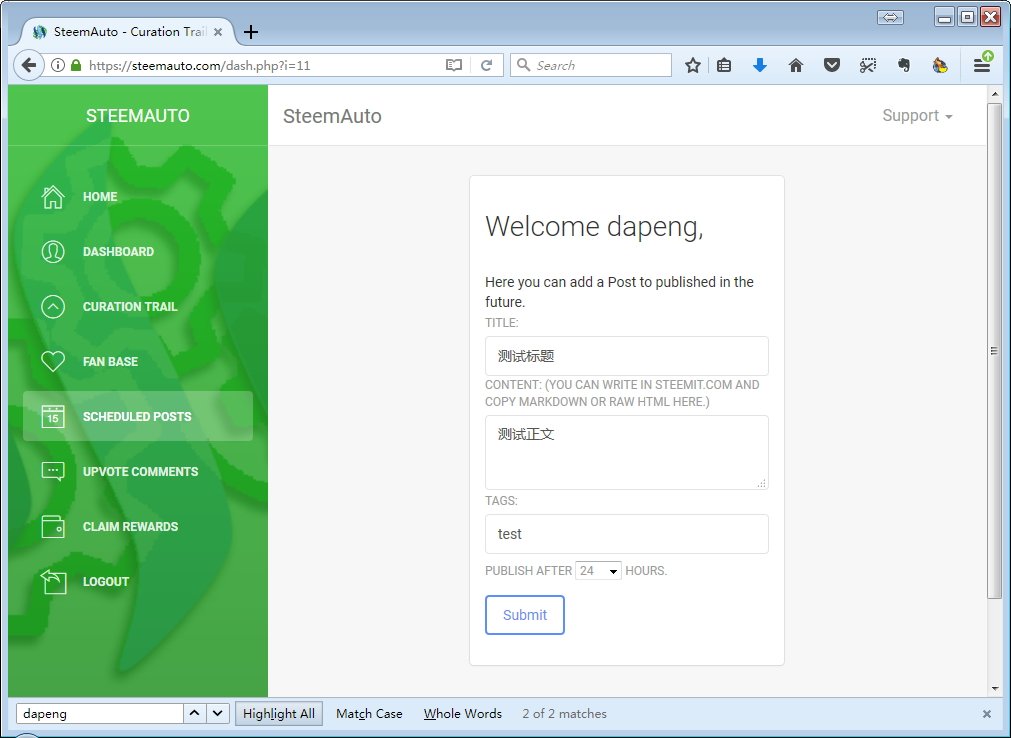Screen dimensions: 1011x738
Task: Go to Home in the sidebar
Action: 137,197
